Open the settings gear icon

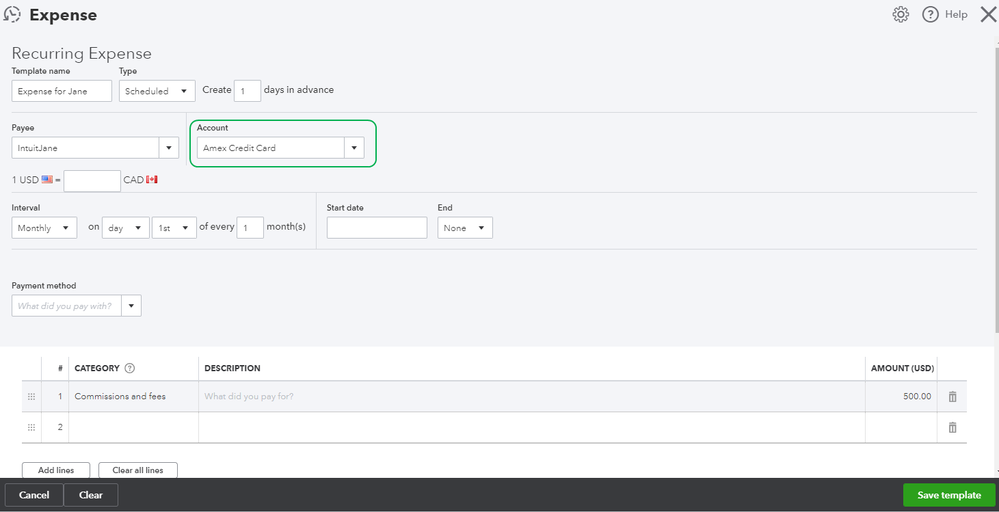[x=901, y=14]
